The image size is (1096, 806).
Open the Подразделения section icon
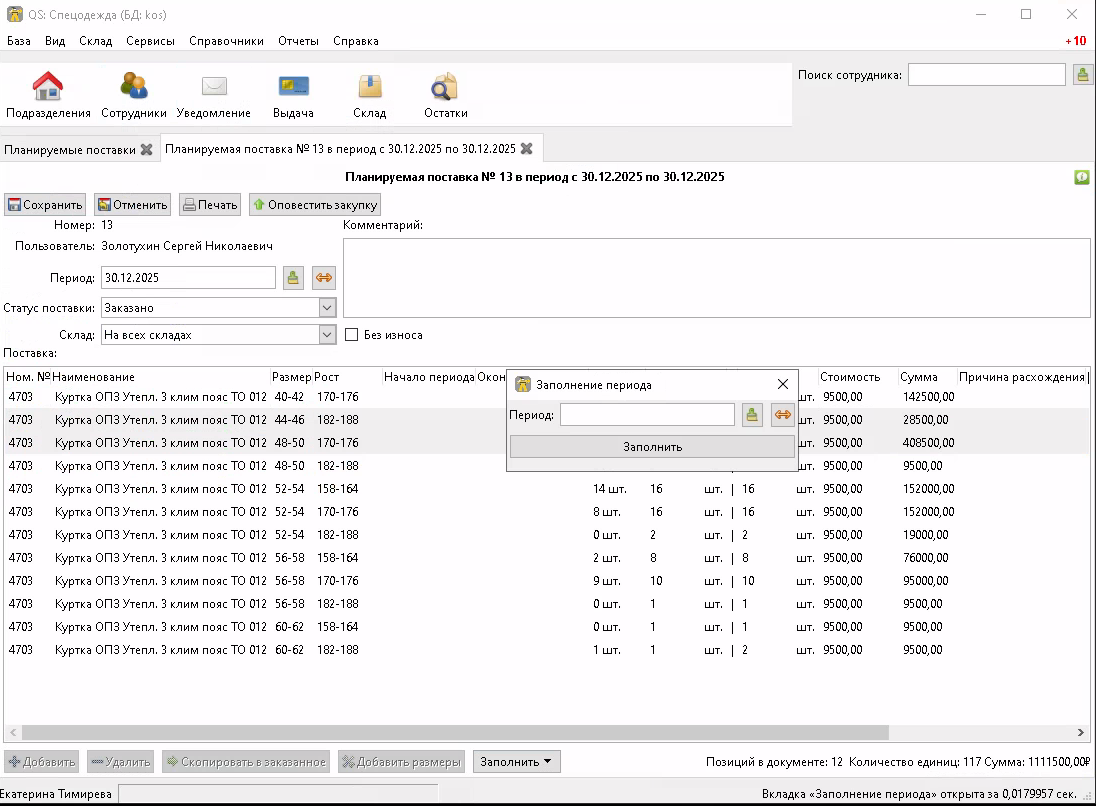[x=48, y=88]
